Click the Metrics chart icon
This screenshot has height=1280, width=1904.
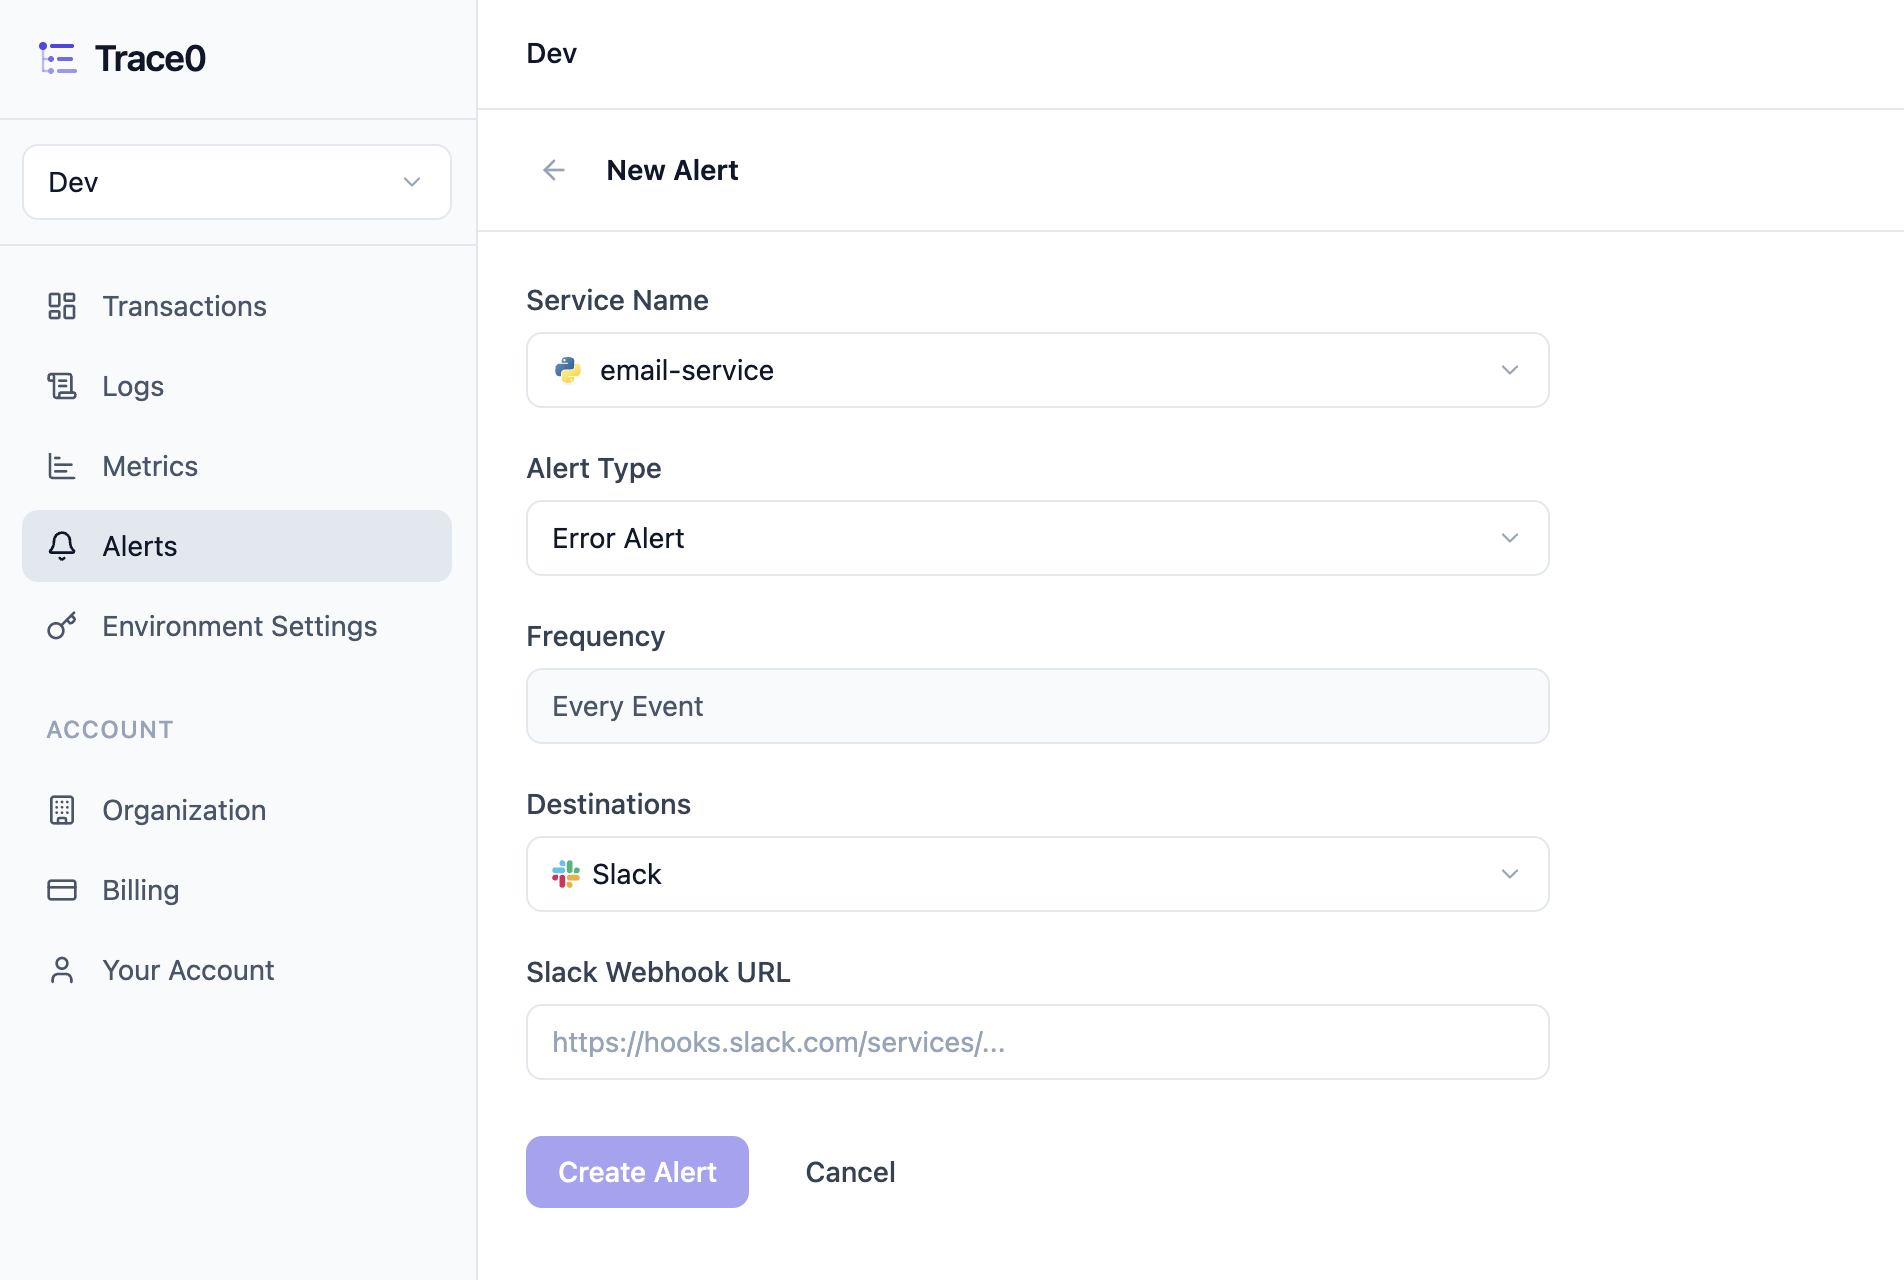(x=62, y=466)
